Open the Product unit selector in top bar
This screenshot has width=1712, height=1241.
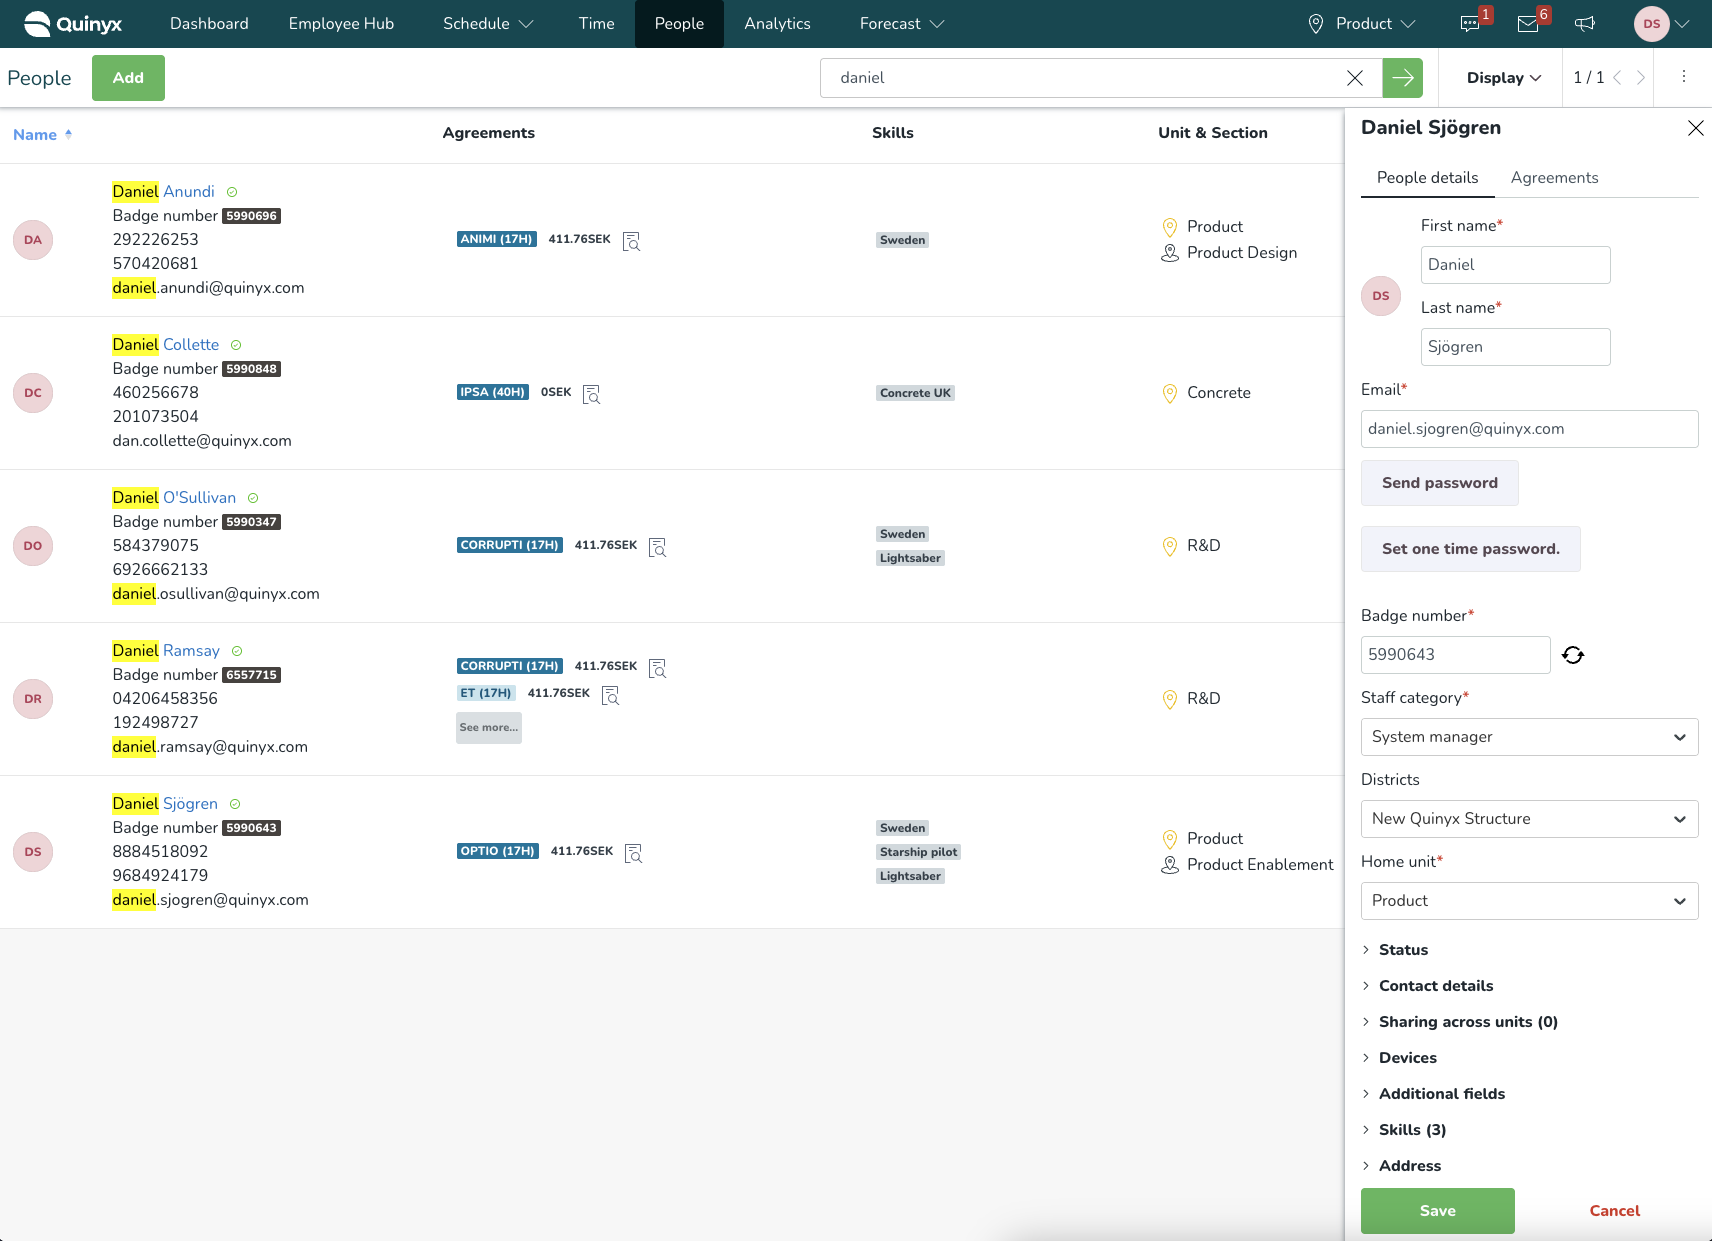1362,24
